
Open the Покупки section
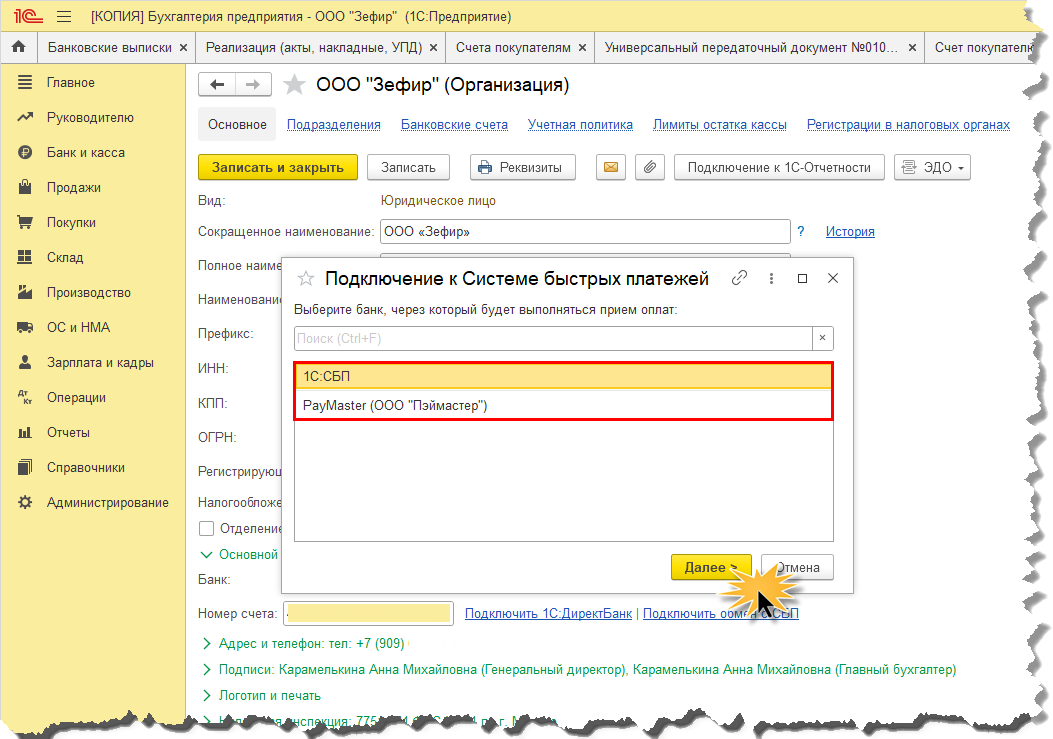71,222
